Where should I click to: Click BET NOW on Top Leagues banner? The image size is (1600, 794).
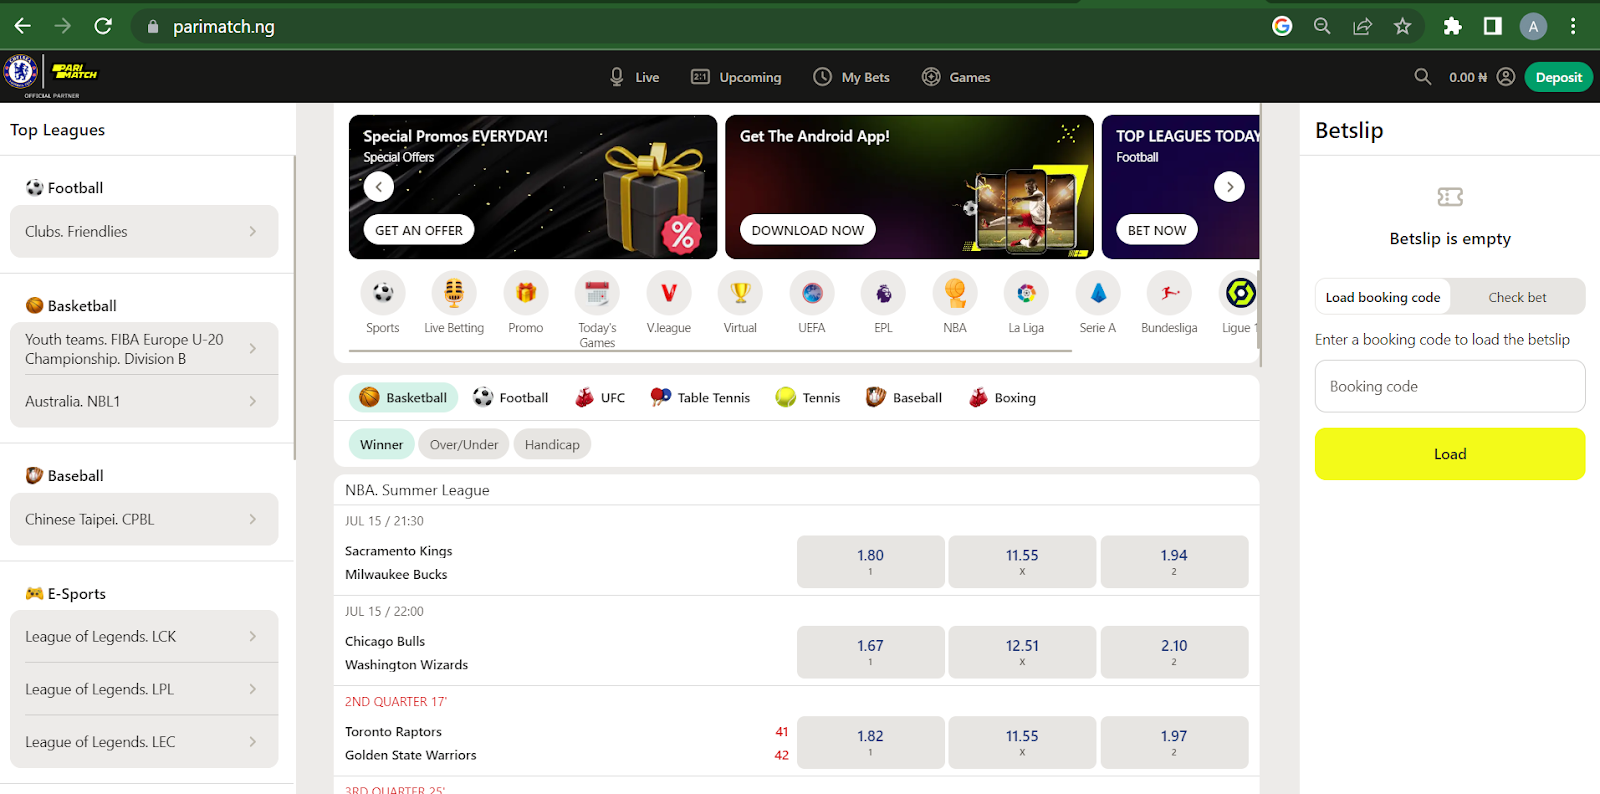[x=1157, y=230]
